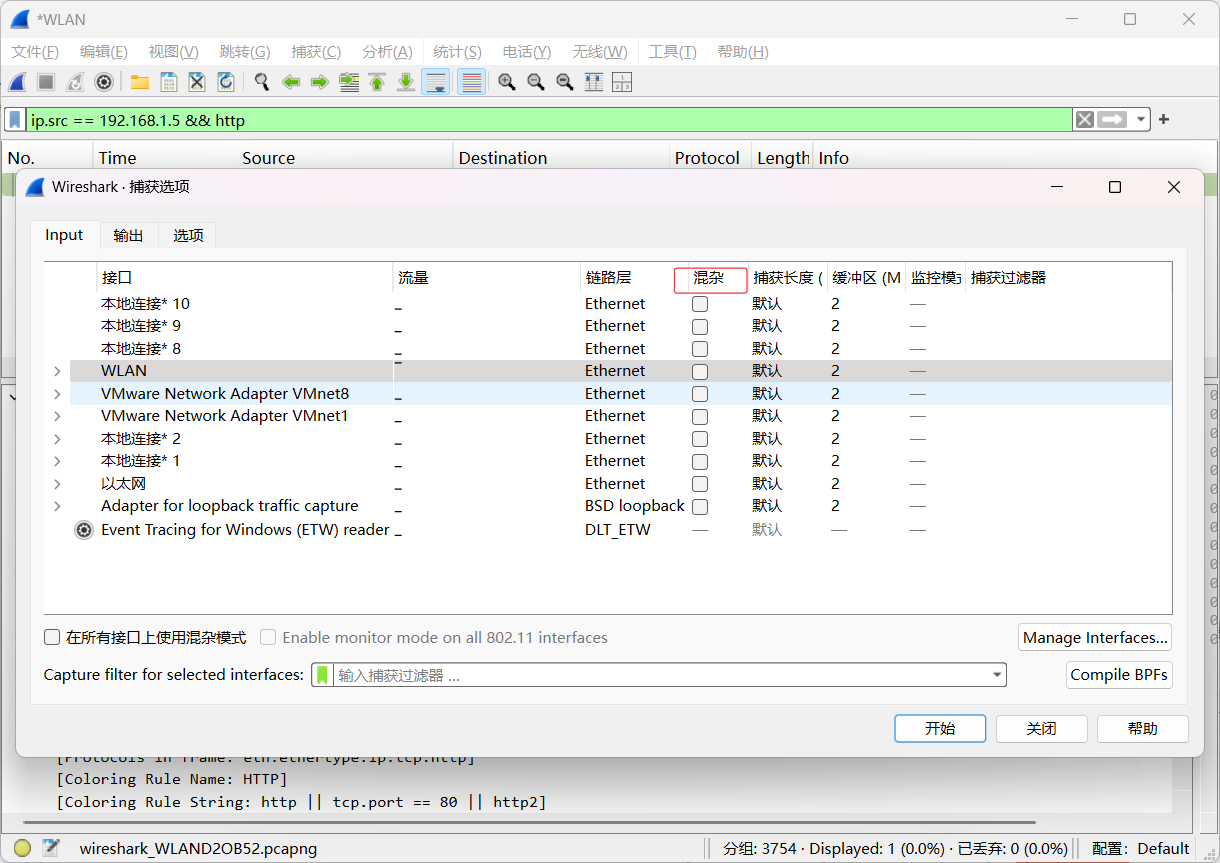Expand VMware Network Adapter VMnet8 row

[x=57, y=394]
